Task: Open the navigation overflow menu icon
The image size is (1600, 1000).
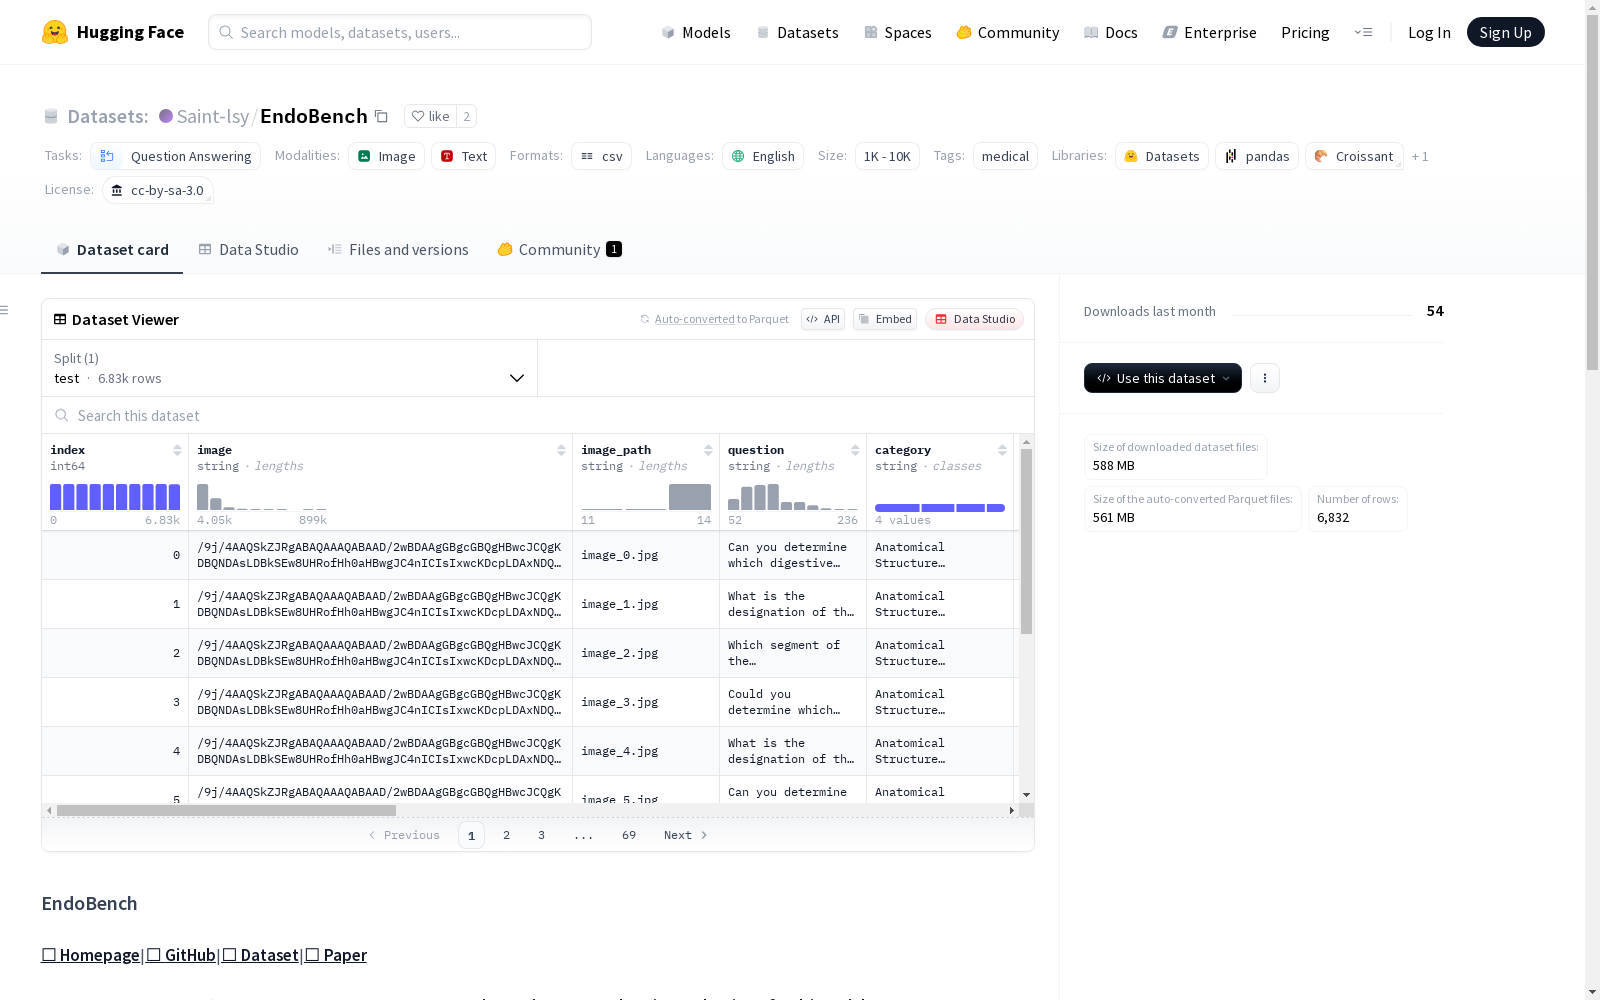Action: [x=1363, y=32]
